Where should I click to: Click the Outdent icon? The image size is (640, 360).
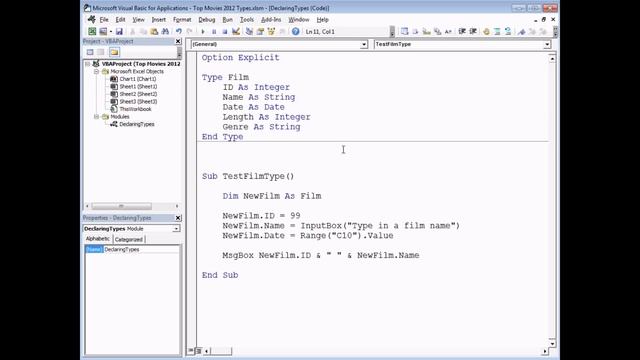[473, 31]
